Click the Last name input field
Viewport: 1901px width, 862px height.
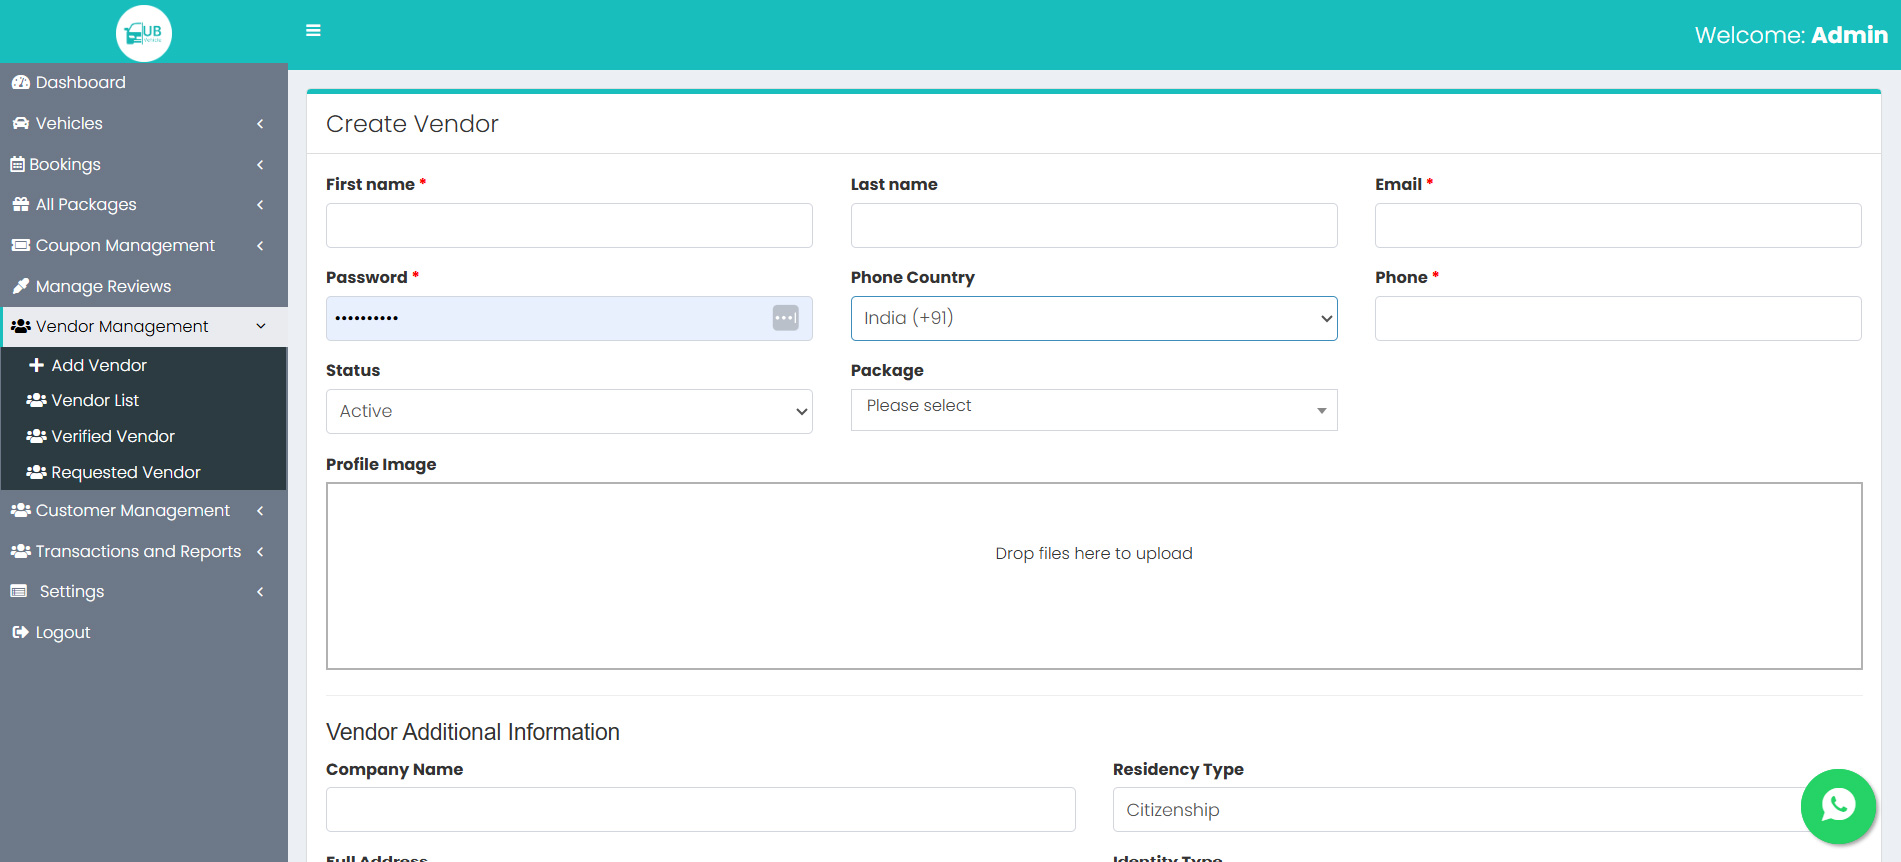(x=1094, y=225)
